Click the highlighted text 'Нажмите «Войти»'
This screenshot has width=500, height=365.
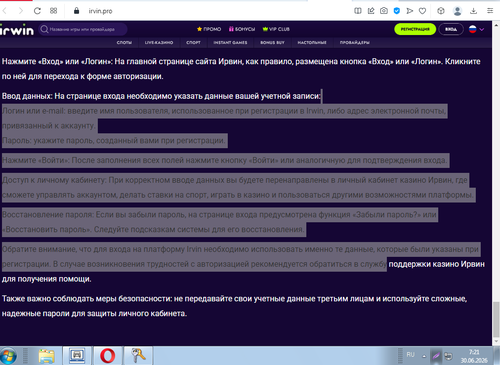point(35,160)
